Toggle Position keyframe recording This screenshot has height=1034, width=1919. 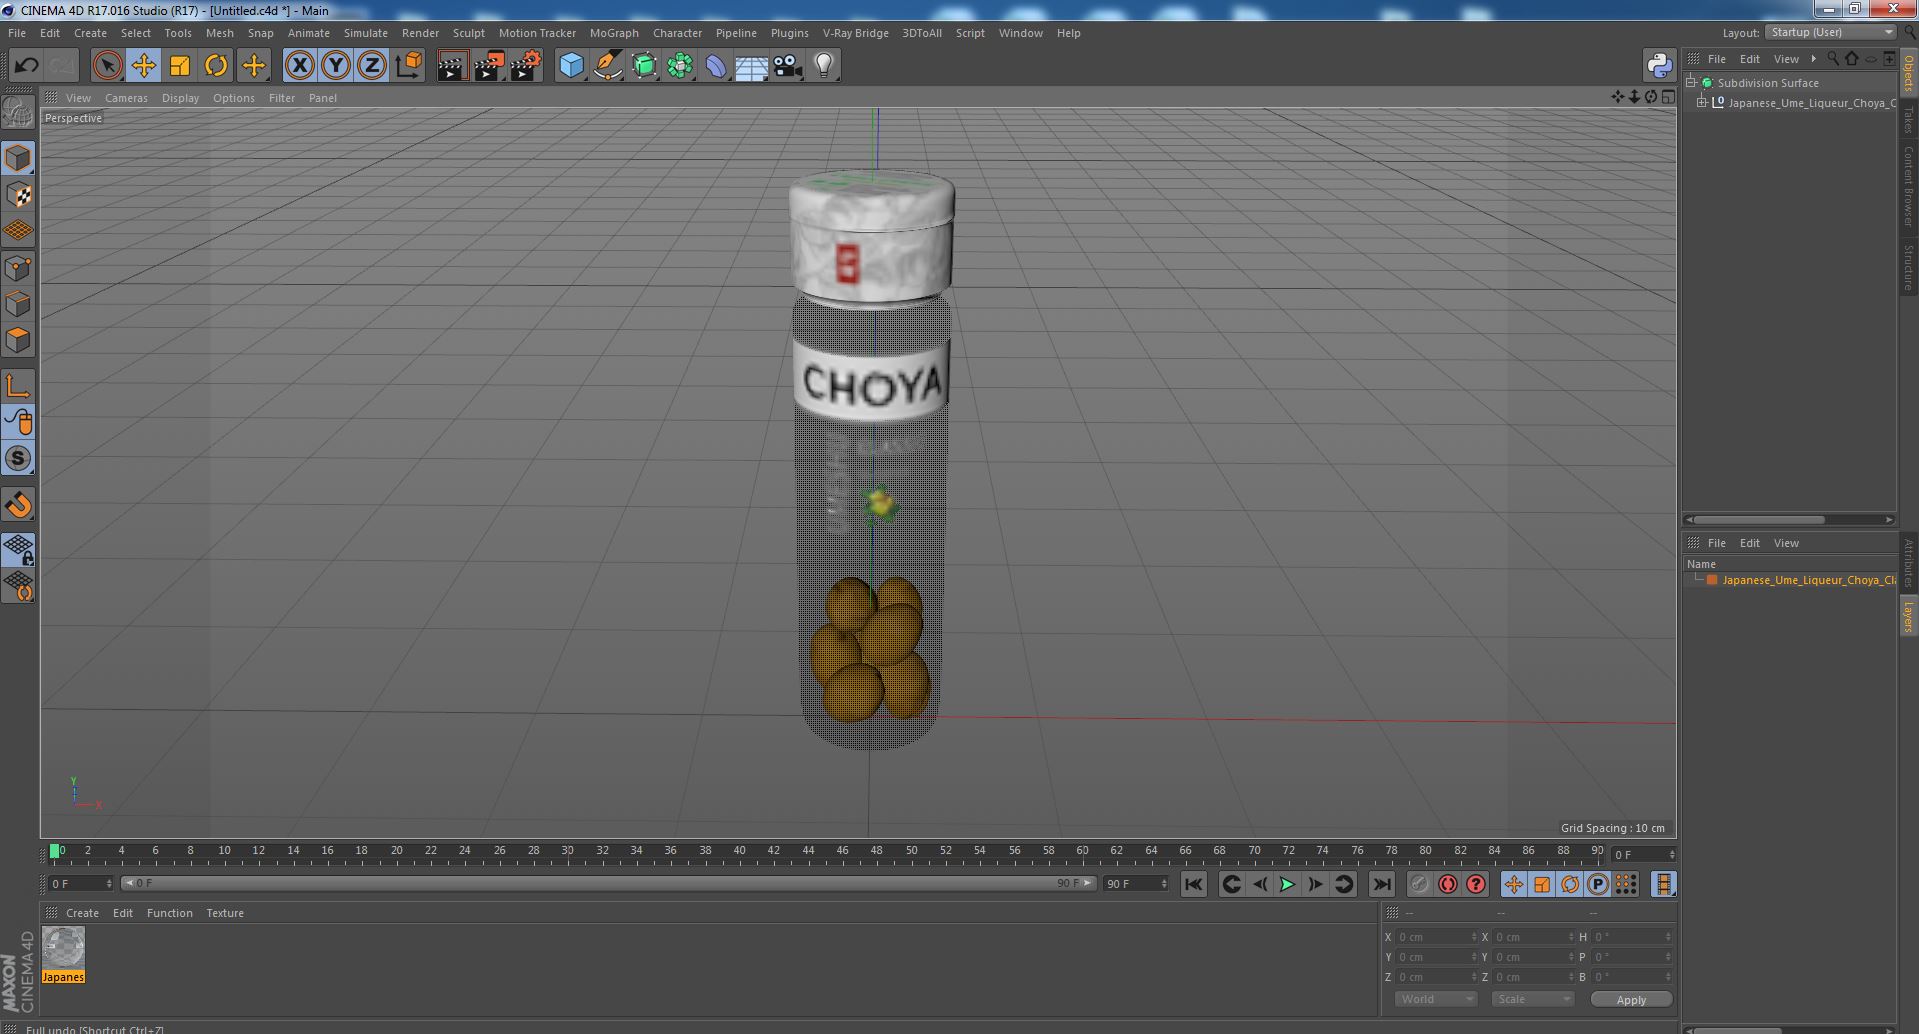coord(1513,884)
